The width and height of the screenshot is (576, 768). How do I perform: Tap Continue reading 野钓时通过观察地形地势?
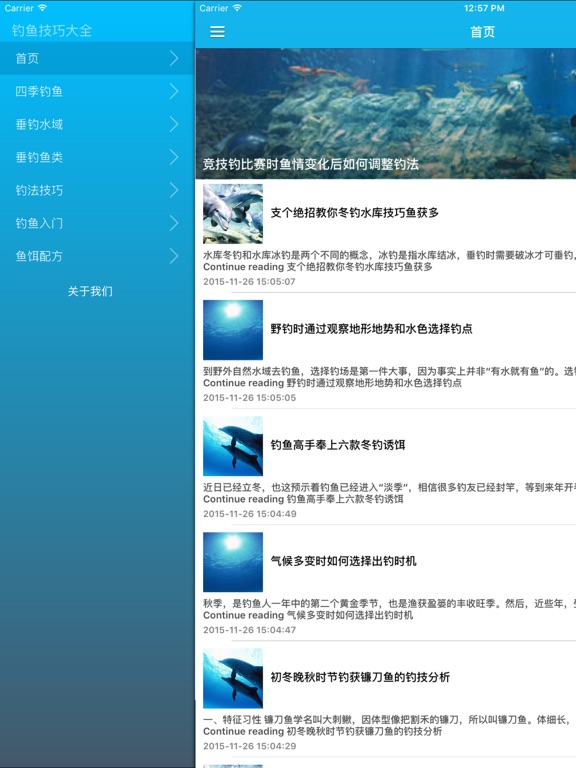(x=332, y=383)
